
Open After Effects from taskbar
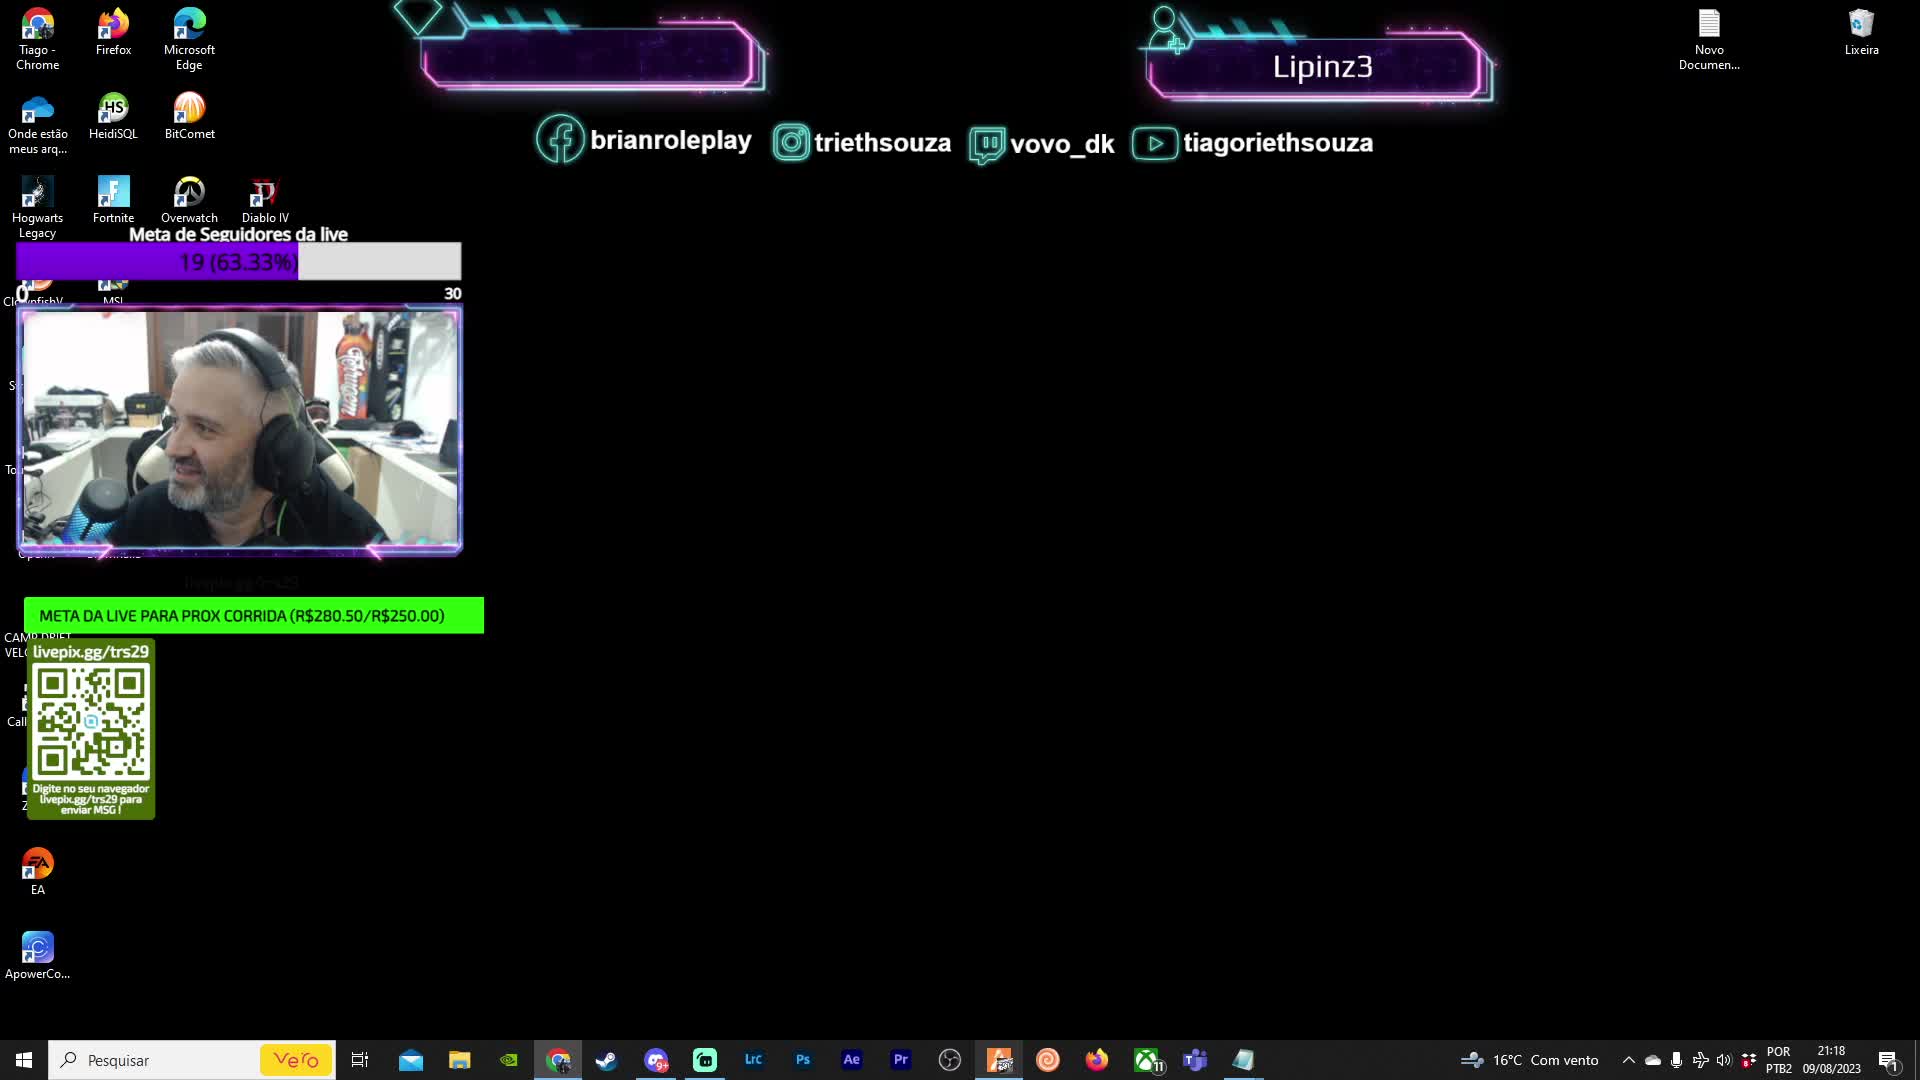coord(852,1060)
